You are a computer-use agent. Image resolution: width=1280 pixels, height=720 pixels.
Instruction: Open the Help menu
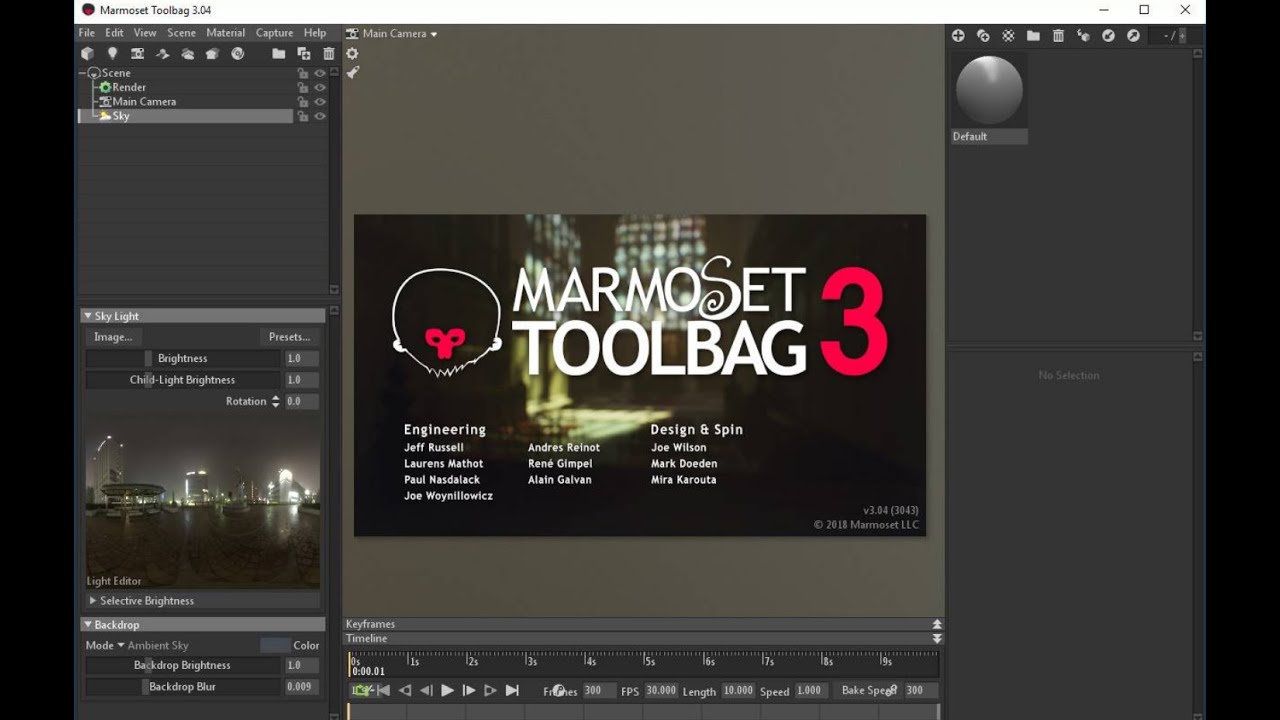point(315,33)
